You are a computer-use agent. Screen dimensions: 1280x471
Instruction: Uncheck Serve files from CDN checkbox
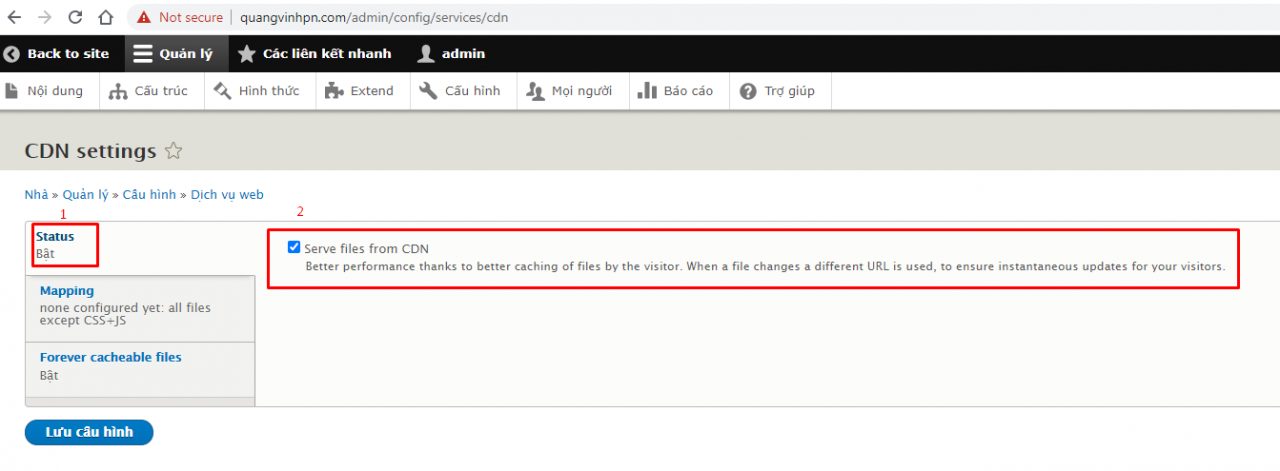(294, 247)
